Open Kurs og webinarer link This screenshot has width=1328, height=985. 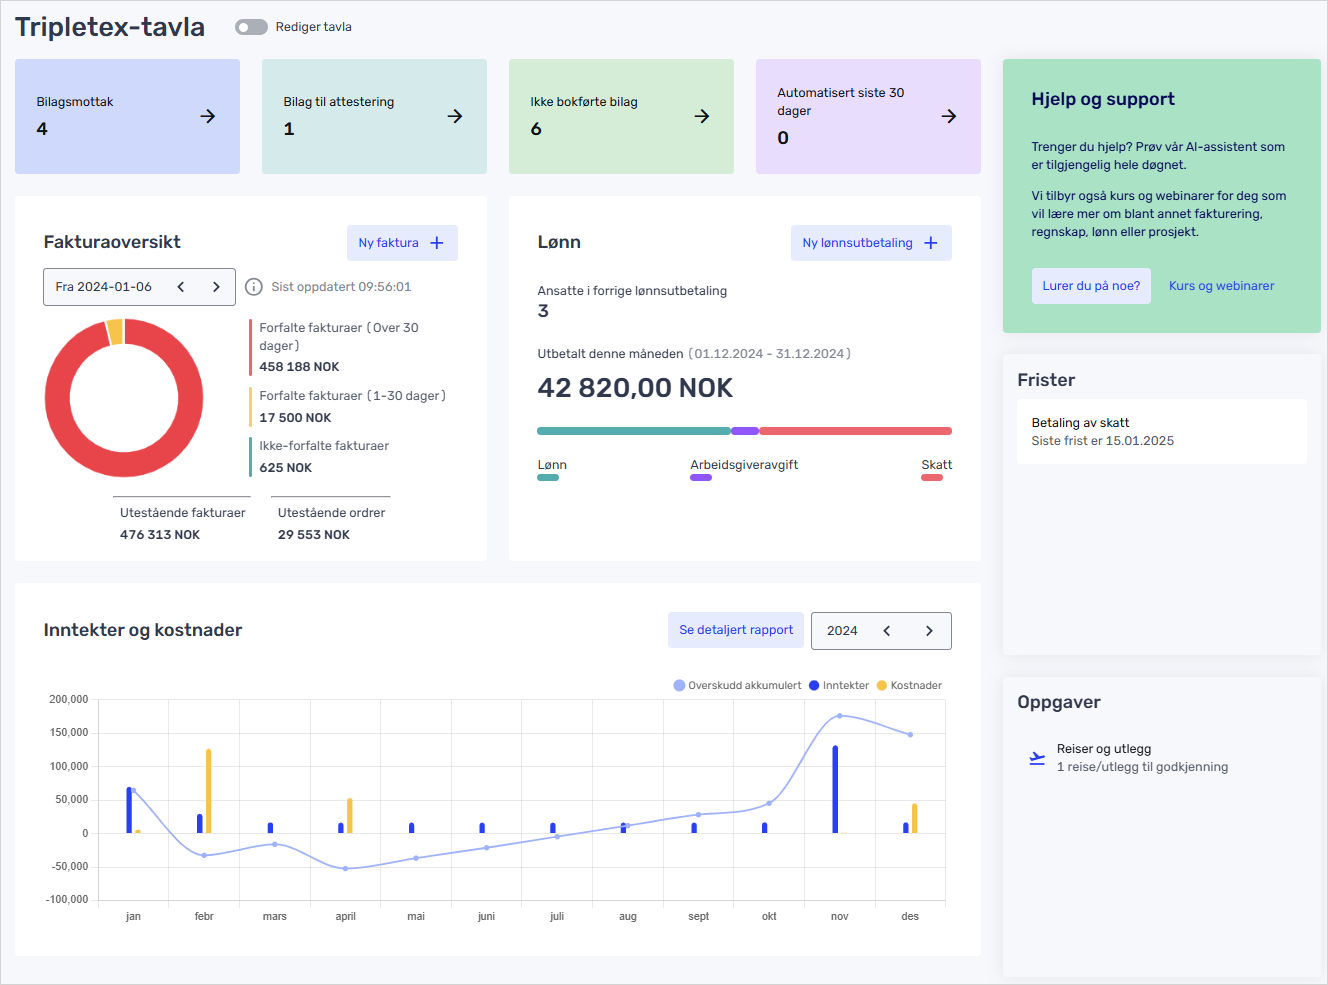(x=1222, y=286)
